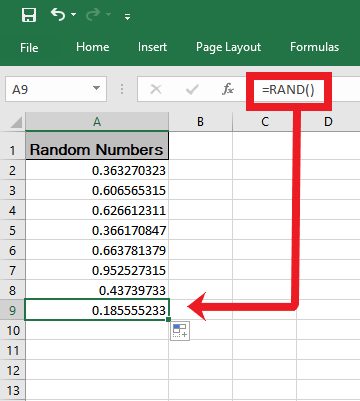Switch to the Insert tab
360x401 pixels.
152,47
